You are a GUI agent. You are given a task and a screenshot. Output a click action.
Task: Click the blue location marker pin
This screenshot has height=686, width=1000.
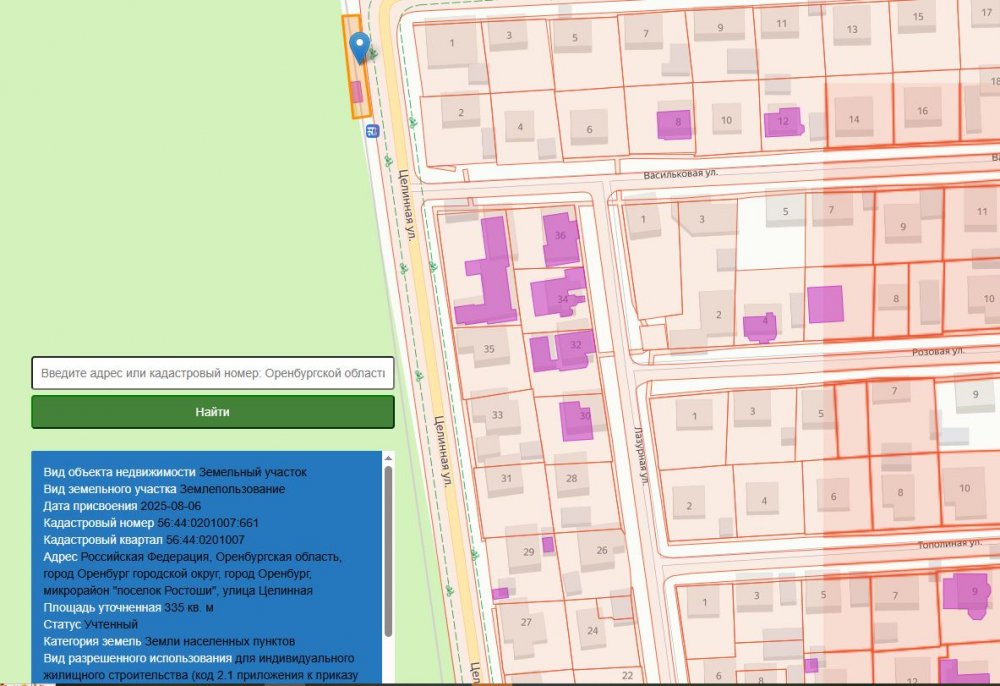(x=360, y=44)
